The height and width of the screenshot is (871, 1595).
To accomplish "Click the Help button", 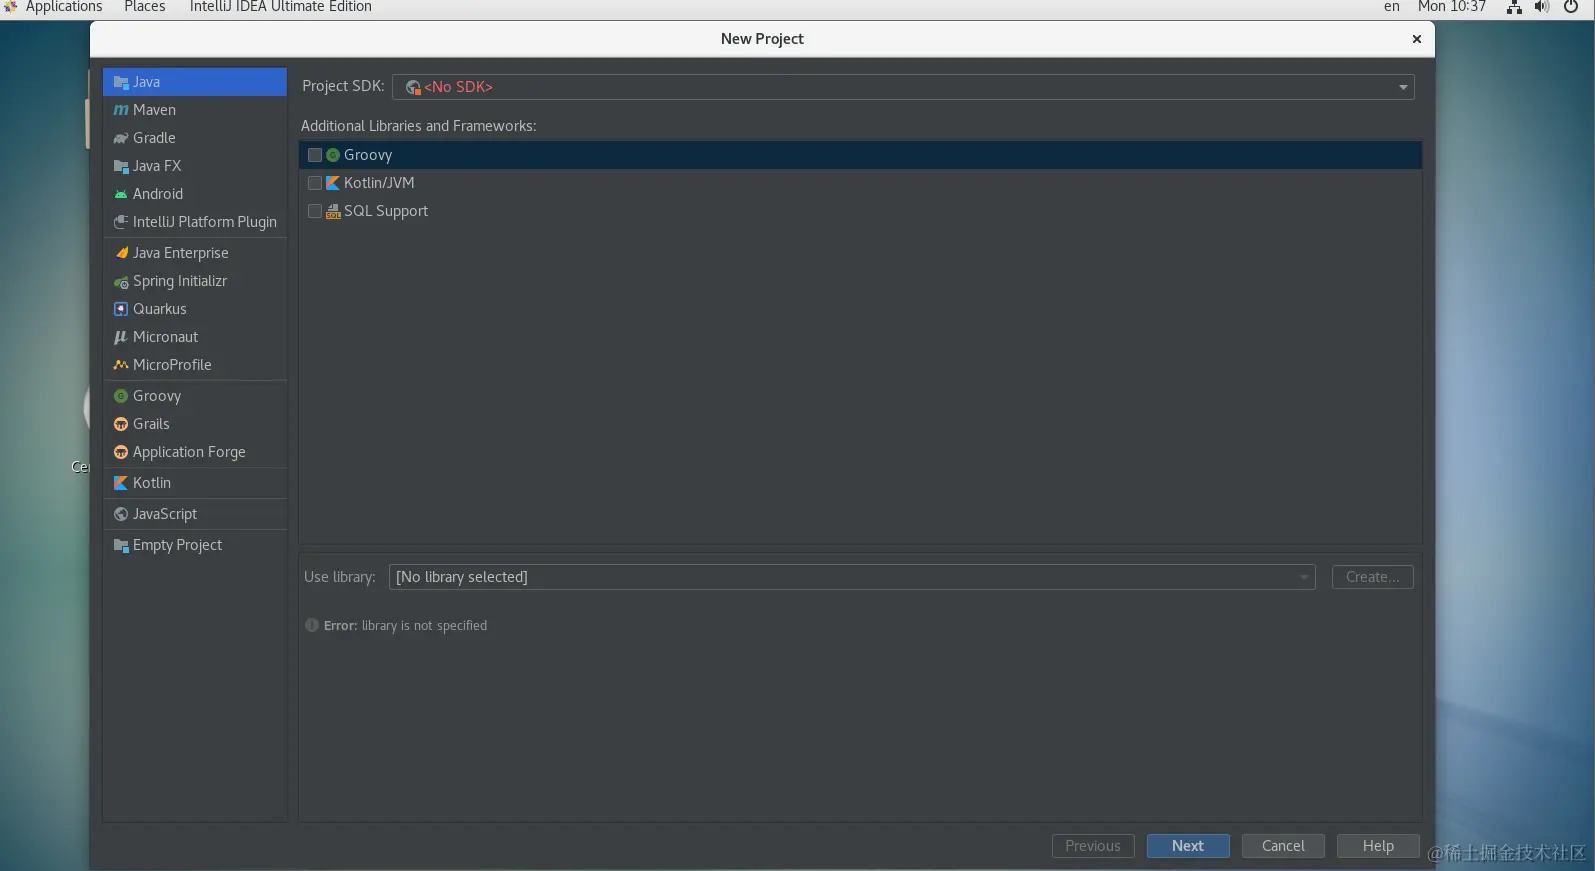I will pos(1378,846).
